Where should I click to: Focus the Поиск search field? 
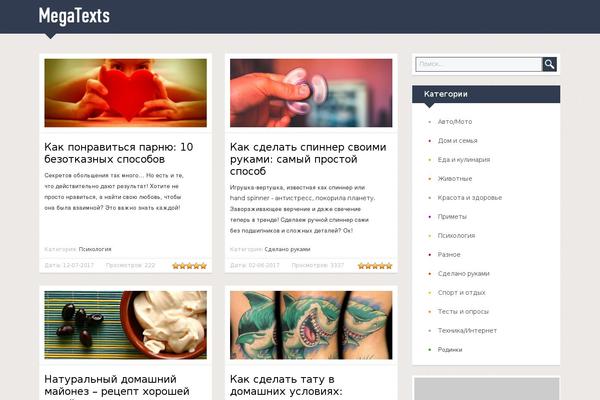point(479,64)
